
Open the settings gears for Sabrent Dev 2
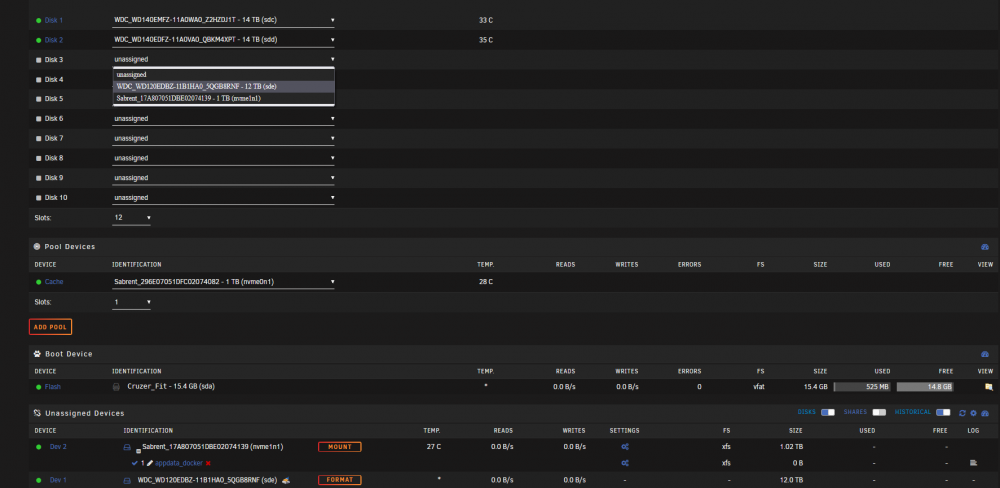(625, 447)
